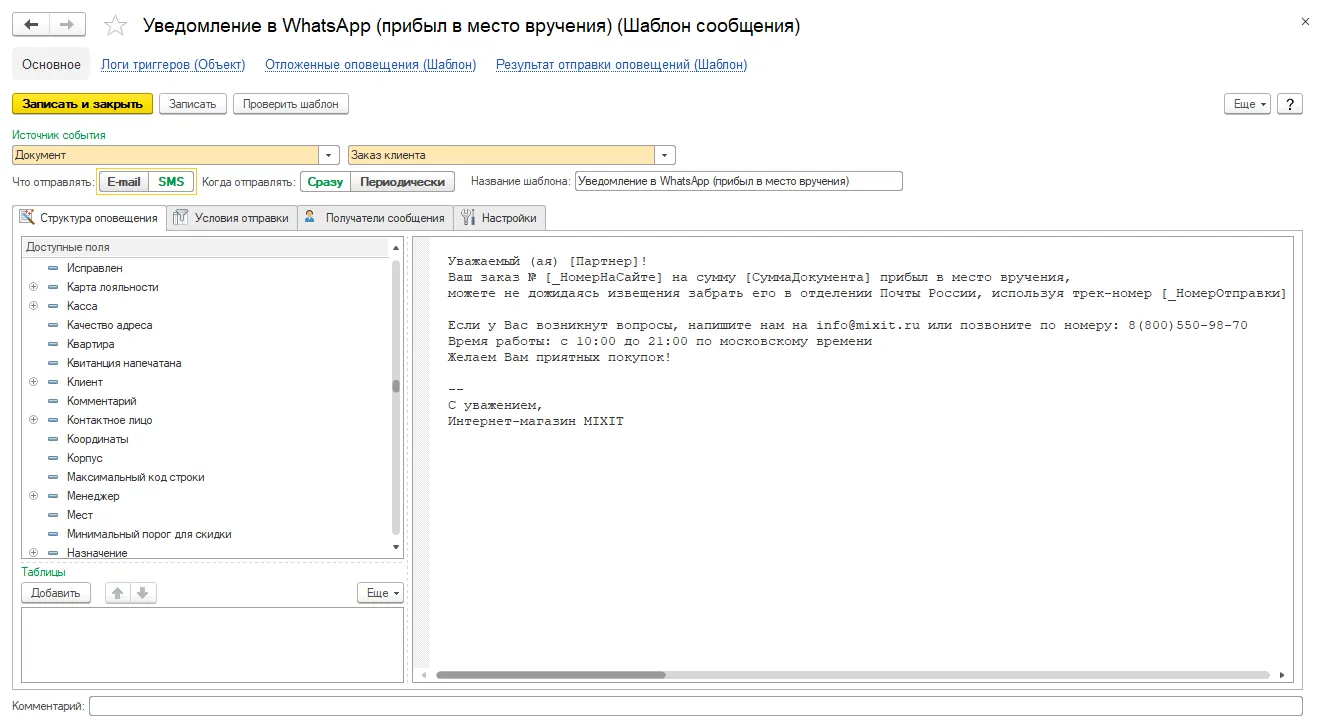This screenshot has width=1318, height=725.
Task: Switch to Структура оповещения tab
Action: [89, 218]
